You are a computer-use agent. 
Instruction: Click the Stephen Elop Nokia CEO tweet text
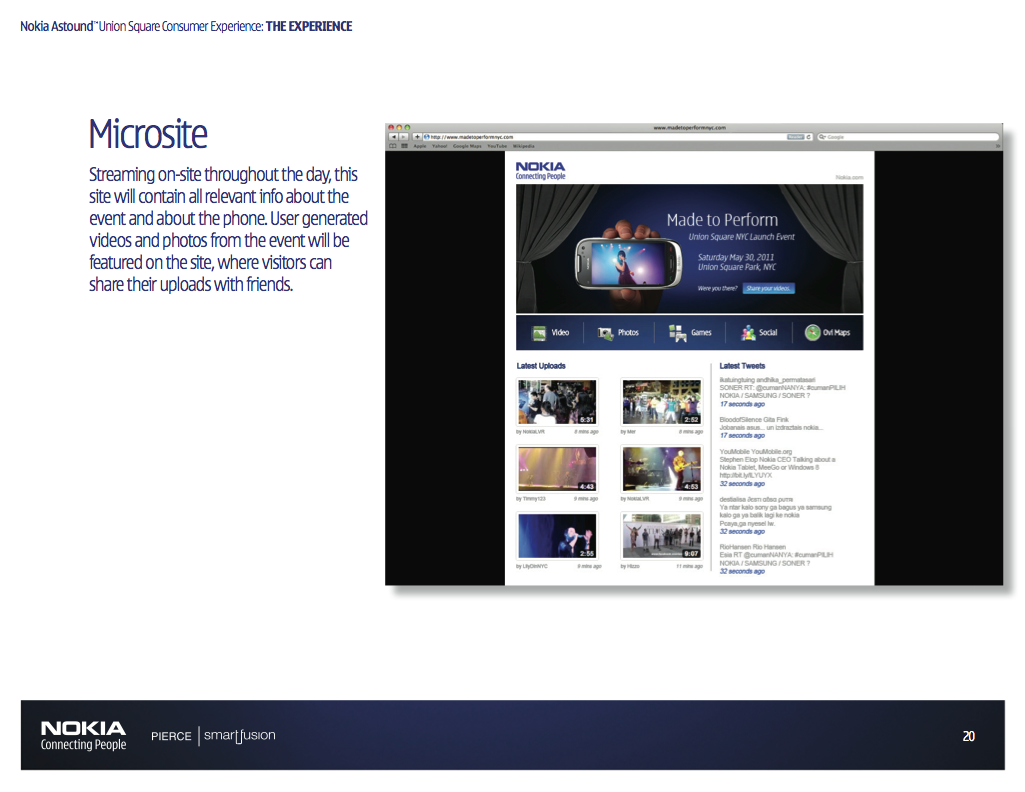pyautogui.click(x=777, y=467)
